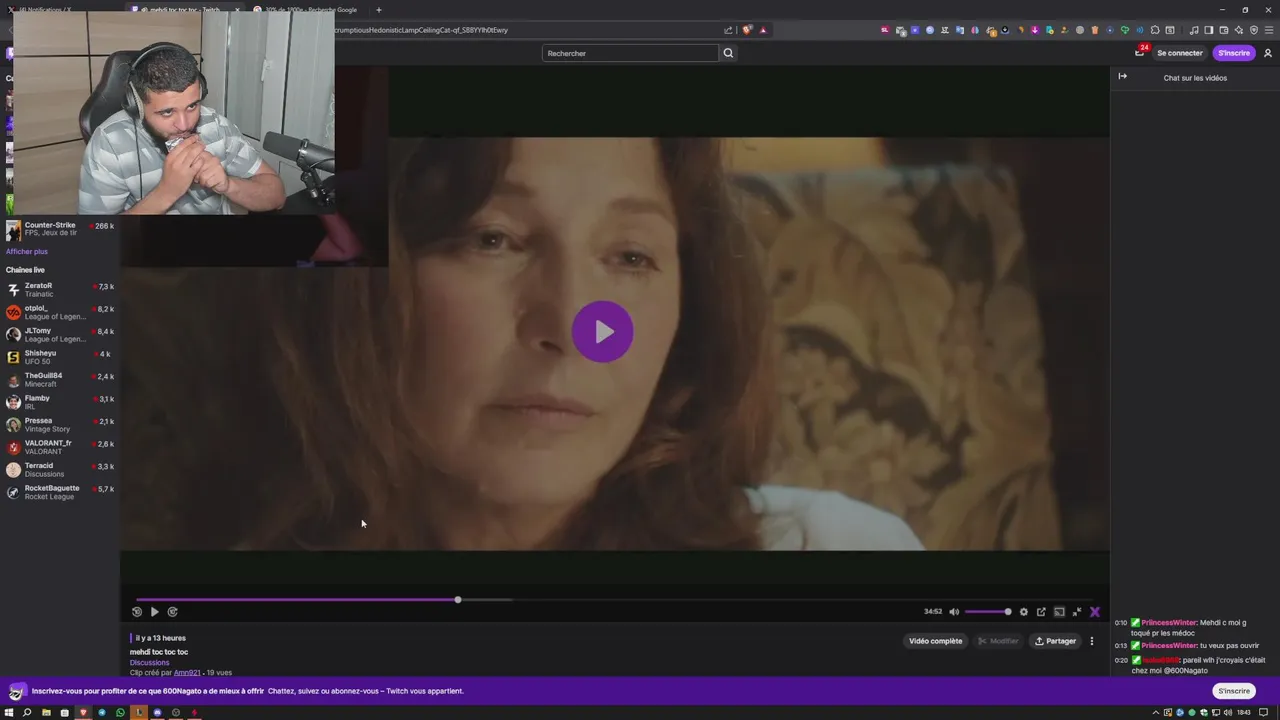The height and width of the screenshot is (720, 1280).
Task: Open the user account menu icon
Action: tap(1268, 53)
